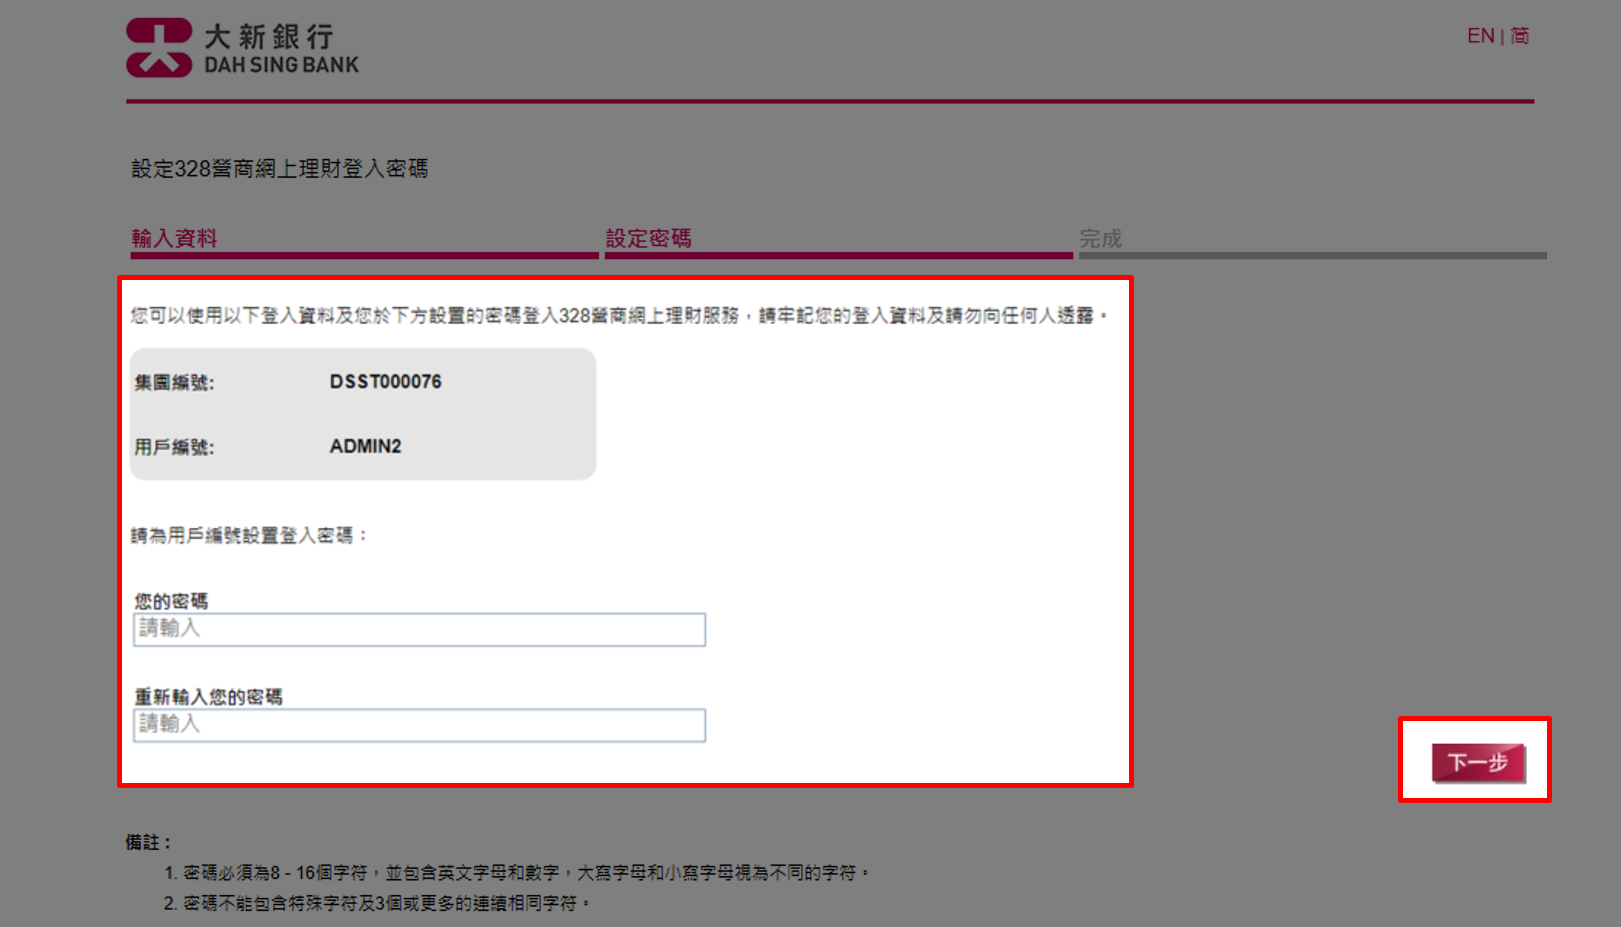Click the Dah Sing Bank logo icon
This screenshot has width=1621, height=927.
(x=159, y=47)
